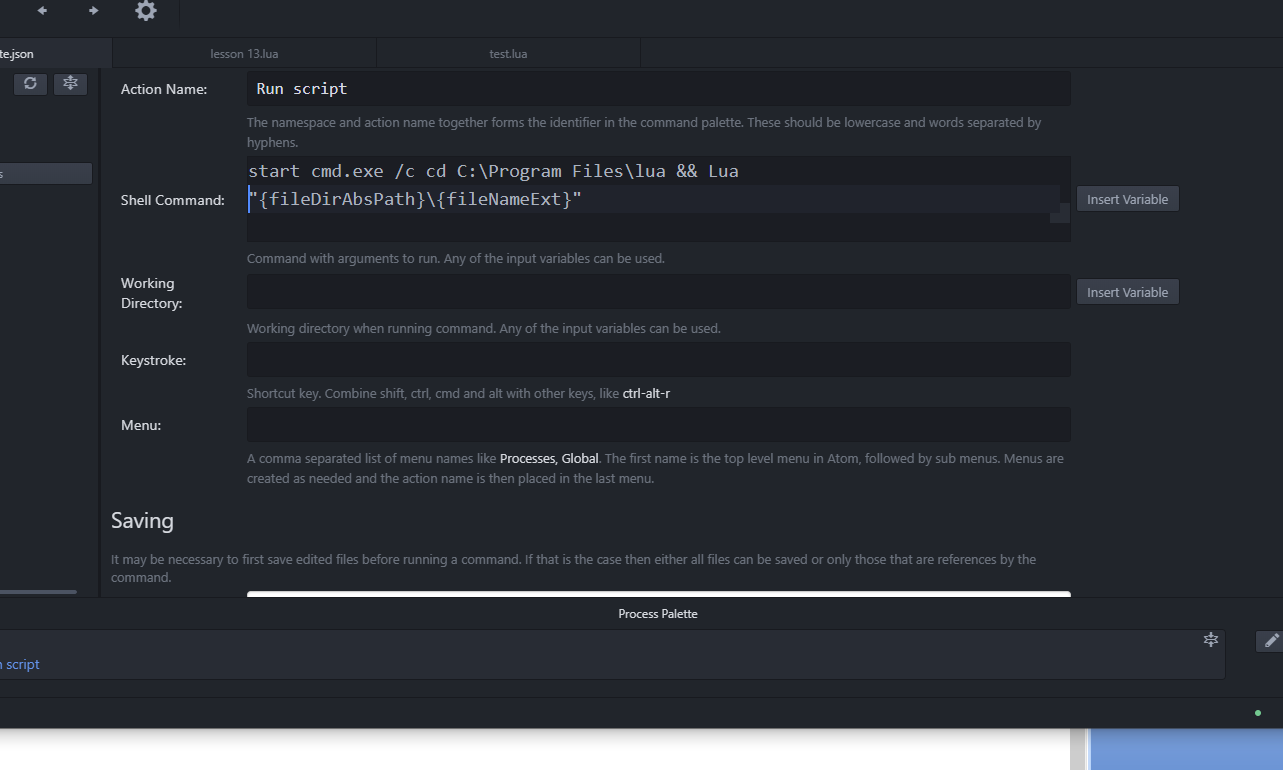Click the back navigation arrow

click(x=41, y=12)
